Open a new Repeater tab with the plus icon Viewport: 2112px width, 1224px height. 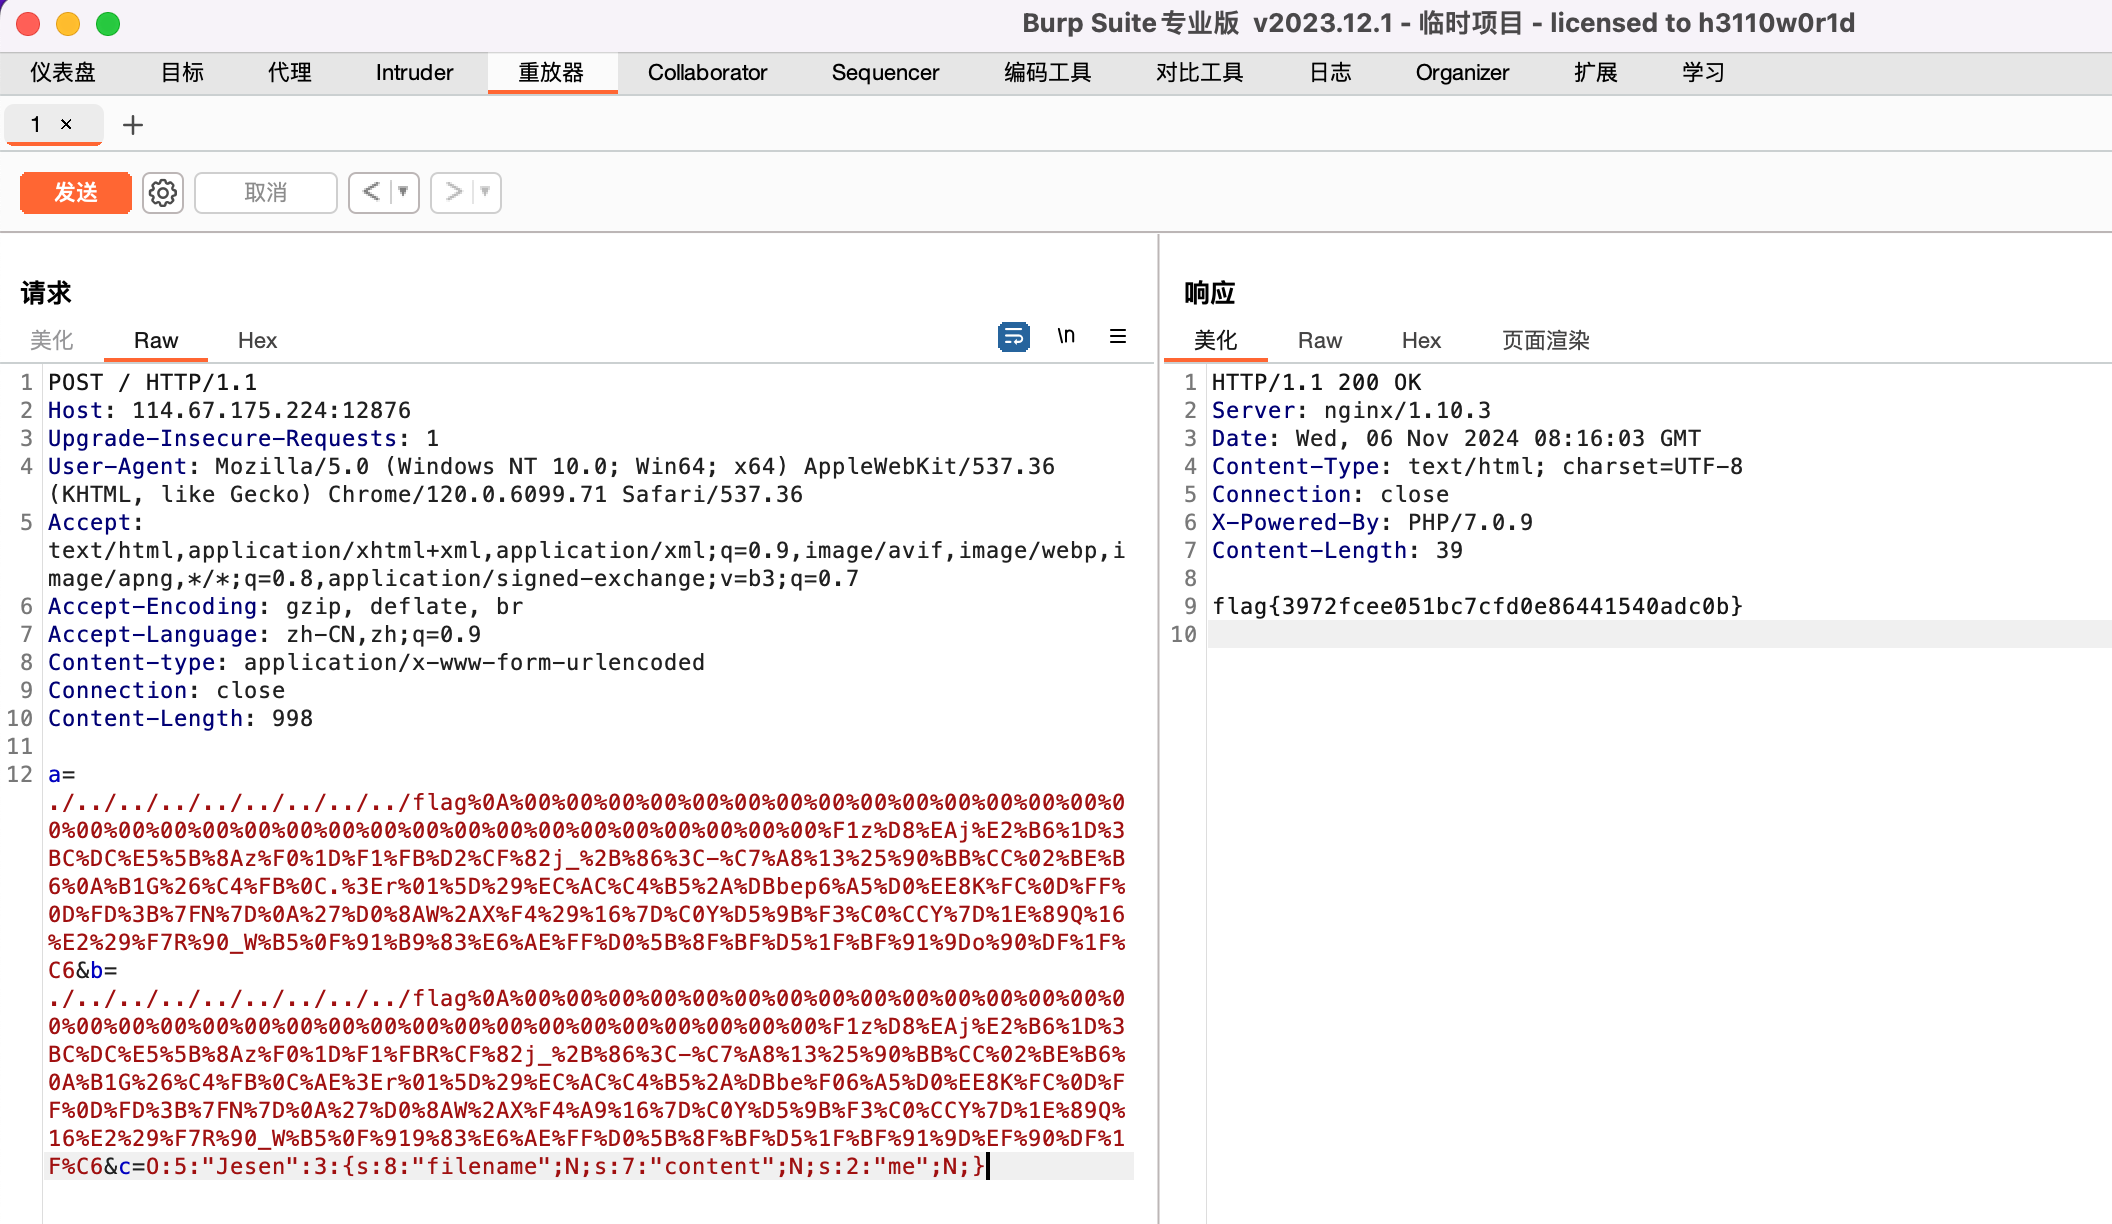click(133, 125)
